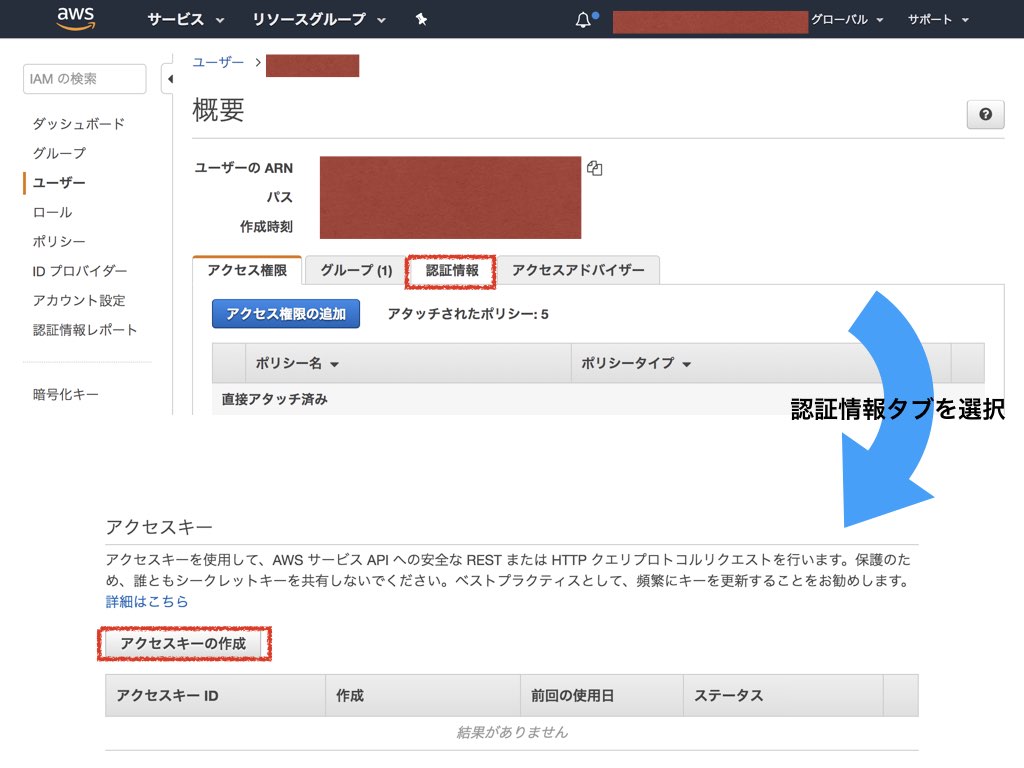Select ユーザー in the sidebar
The height and width of the screenshot is (768, 1024).
pyautogui.click(x=59, y=182)
